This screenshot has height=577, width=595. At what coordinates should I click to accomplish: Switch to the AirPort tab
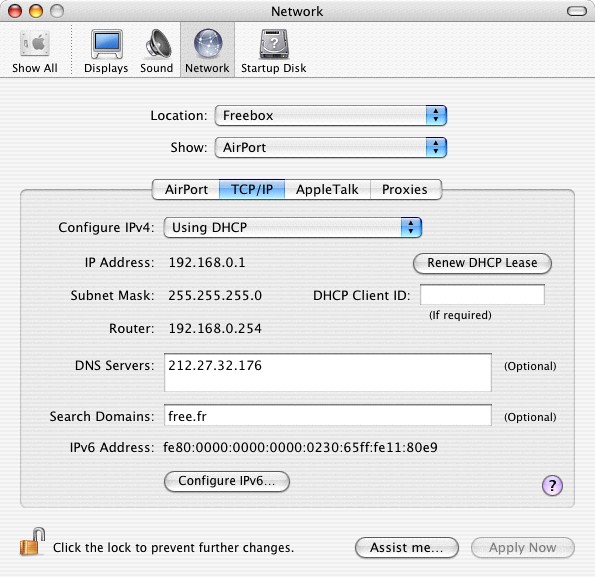[x=186, y=189]
